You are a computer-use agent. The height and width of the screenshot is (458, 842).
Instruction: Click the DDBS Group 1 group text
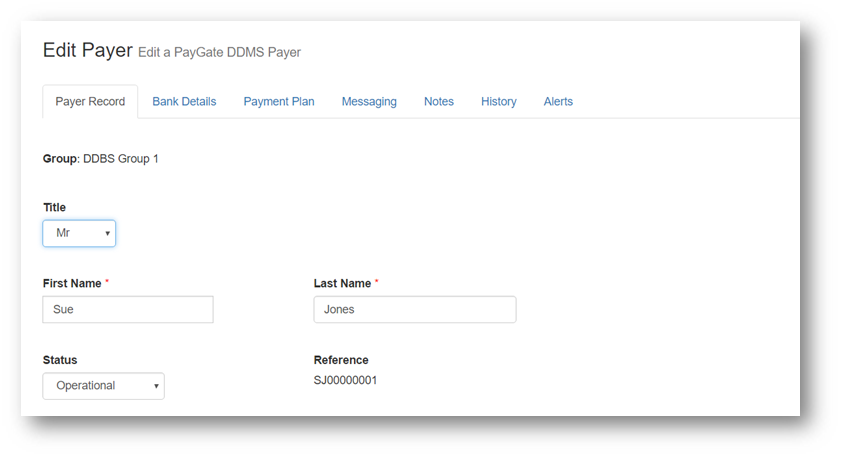coord(120,159)
